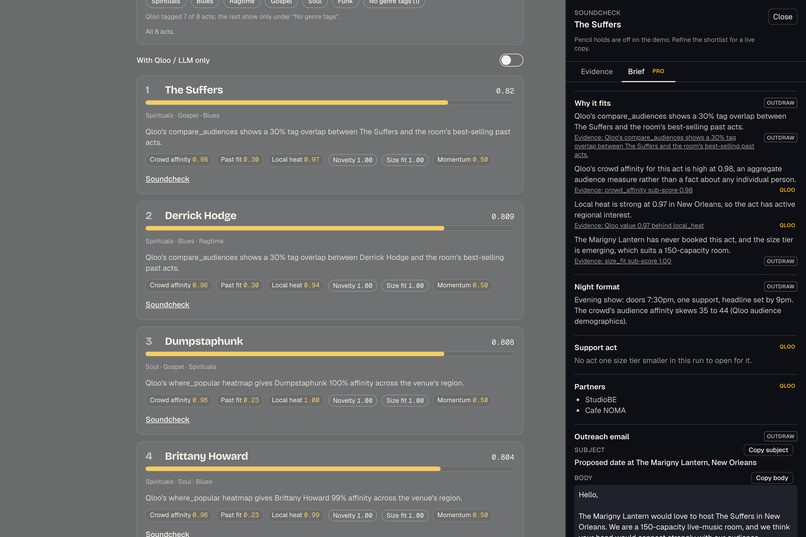Click QLOO badge beside Support act

[787, 347]
